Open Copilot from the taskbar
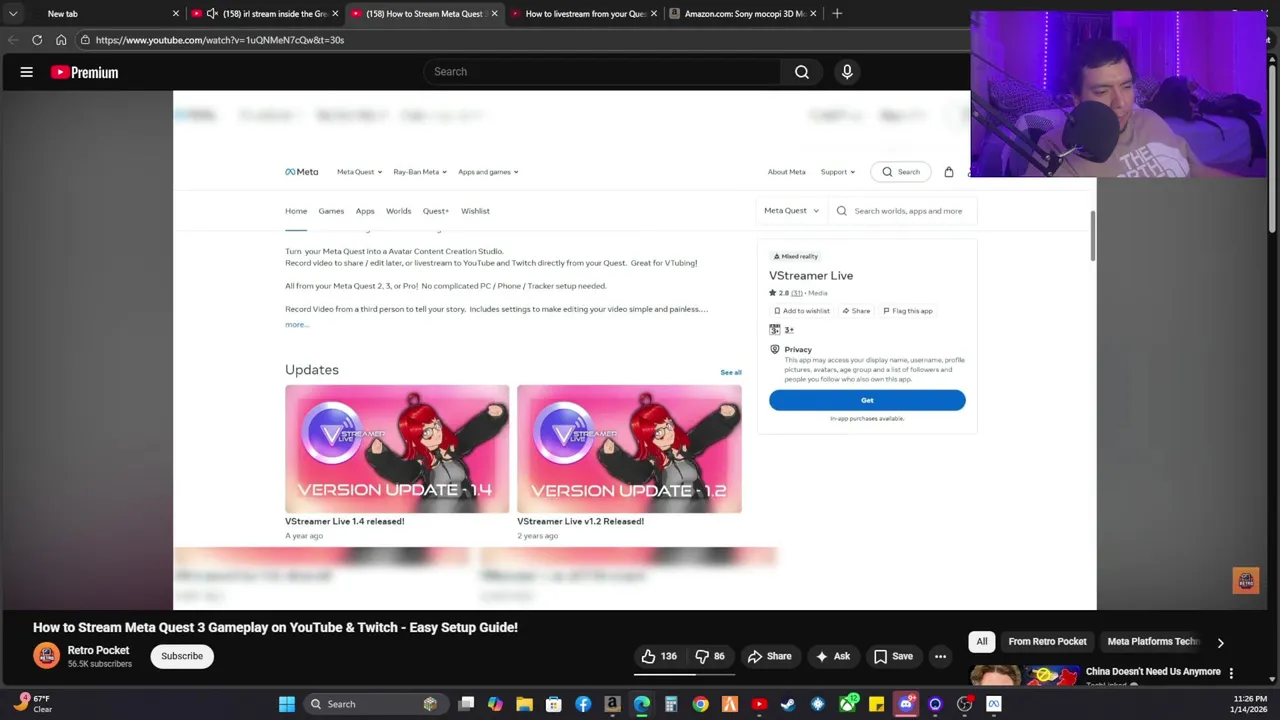 (x=495, y=704)
